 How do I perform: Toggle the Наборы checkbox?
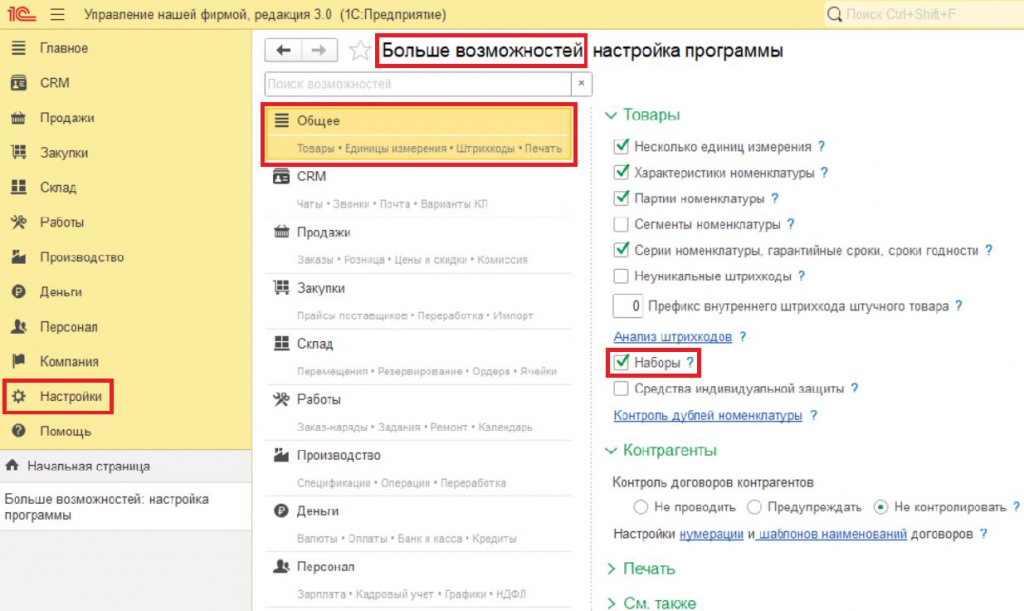tap(621, 362)
